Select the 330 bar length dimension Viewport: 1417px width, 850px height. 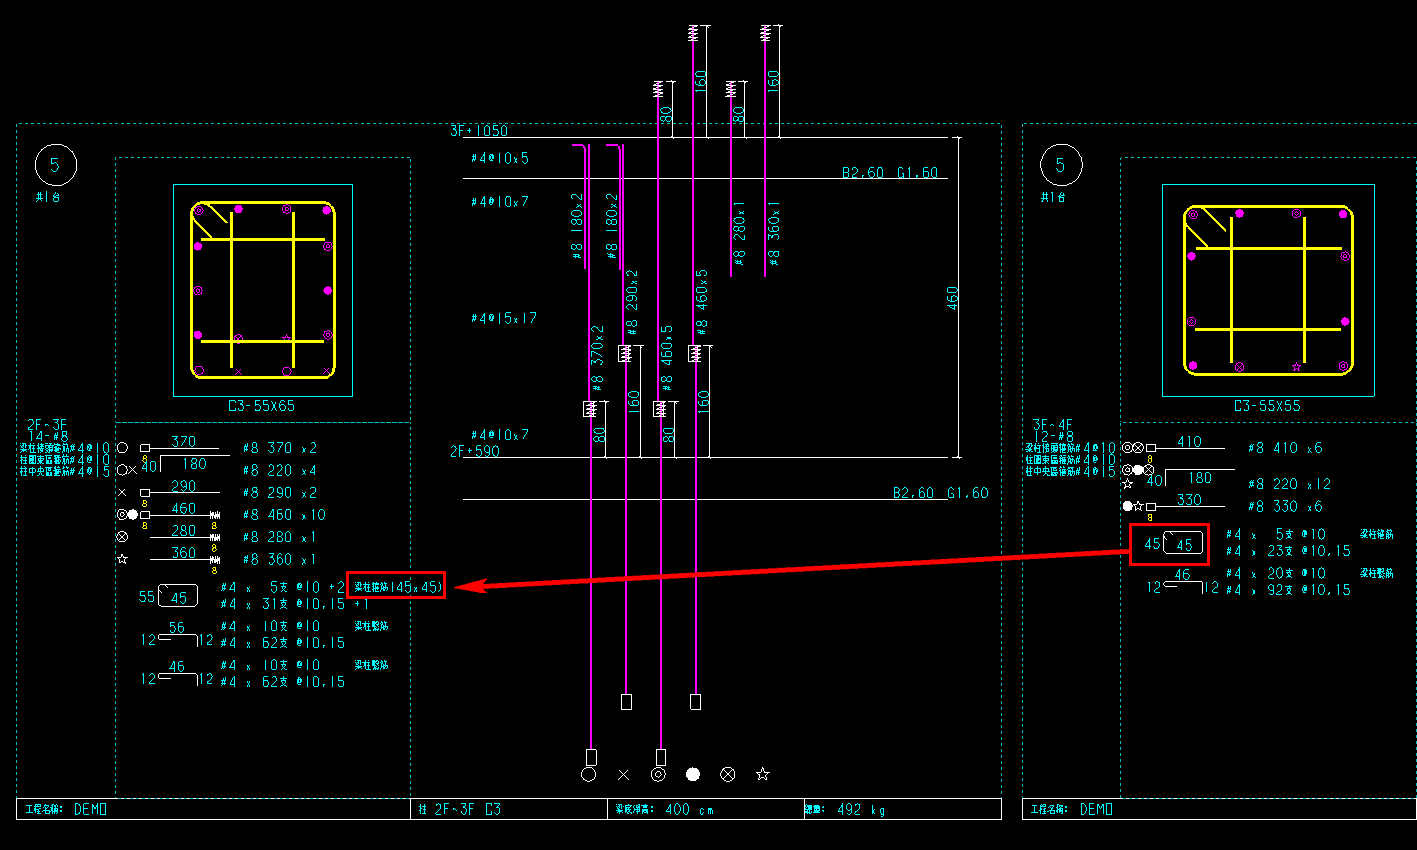(x=1189, y=500)
